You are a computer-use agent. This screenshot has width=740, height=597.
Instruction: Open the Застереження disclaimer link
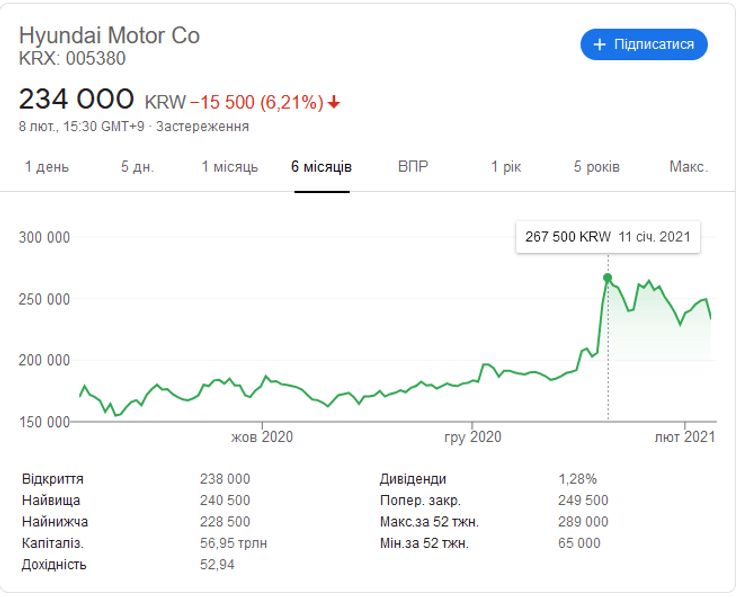tap(204, 126)
